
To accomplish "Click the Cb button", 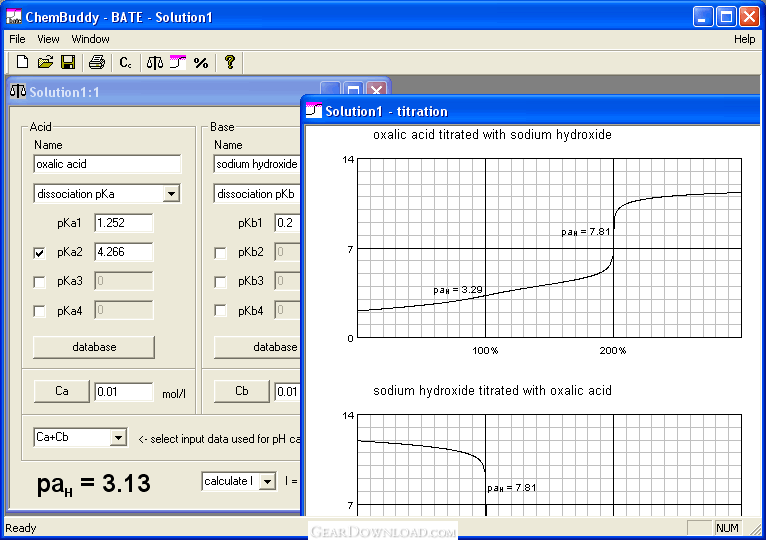I will point(242,391).
